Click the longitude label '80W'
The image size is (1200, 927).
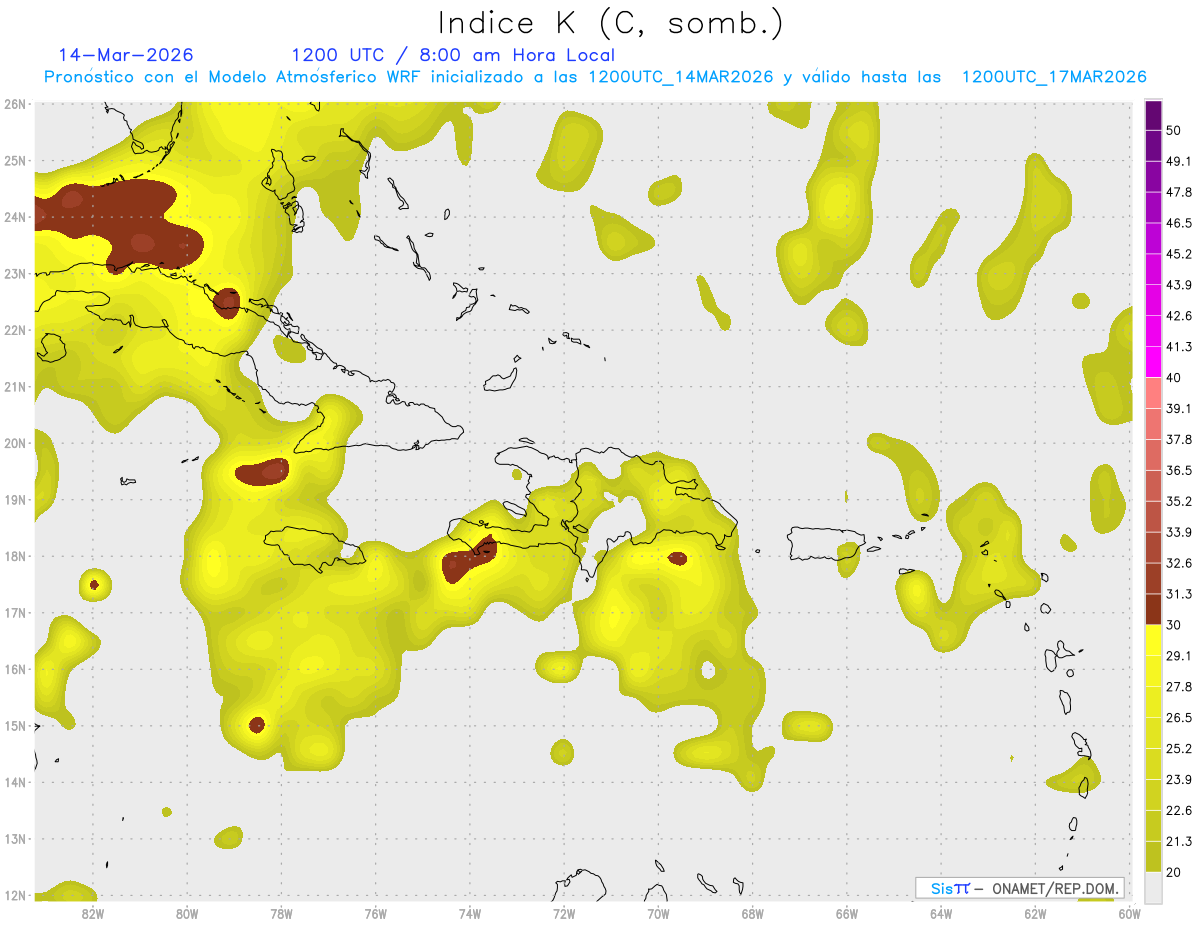coord(187,913)
